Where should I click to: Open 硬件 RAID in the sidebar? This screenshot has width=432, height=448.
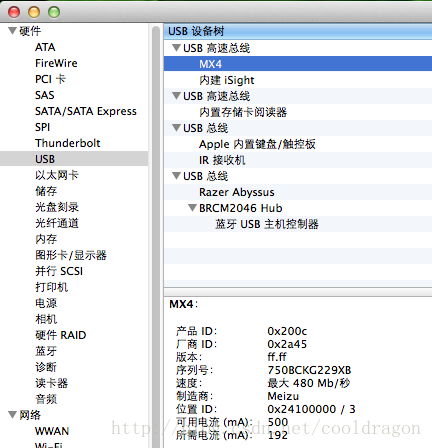coord(60,335)
